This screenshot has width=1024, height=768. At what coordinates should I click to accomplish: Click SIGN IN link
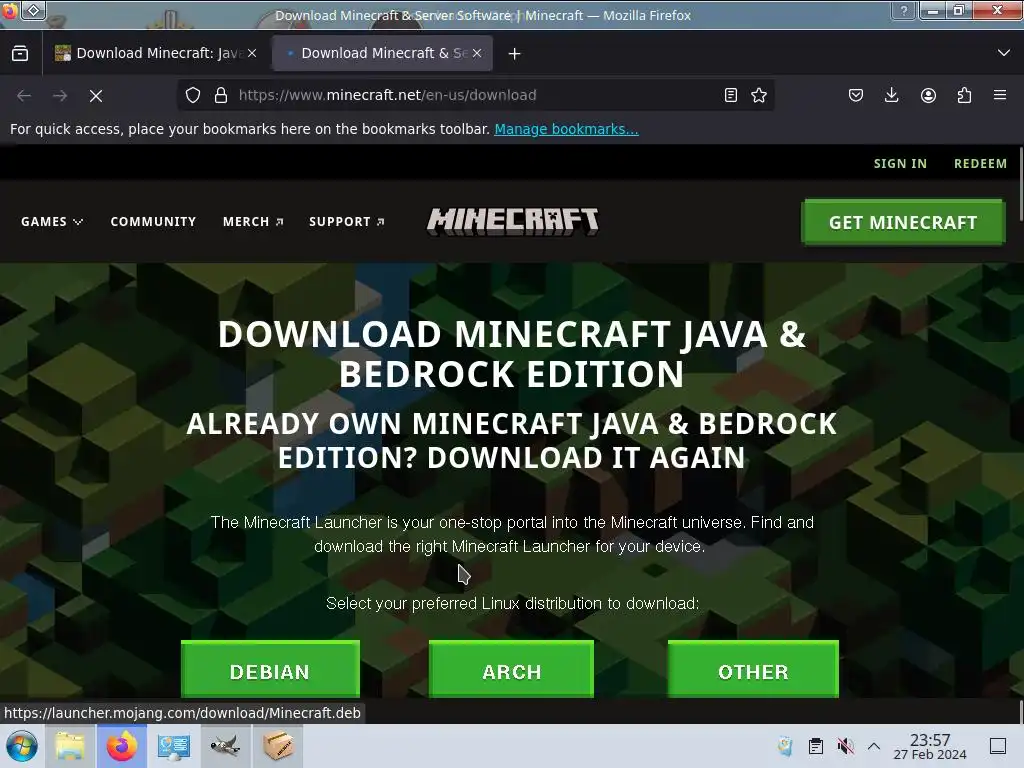pos(900,163)
